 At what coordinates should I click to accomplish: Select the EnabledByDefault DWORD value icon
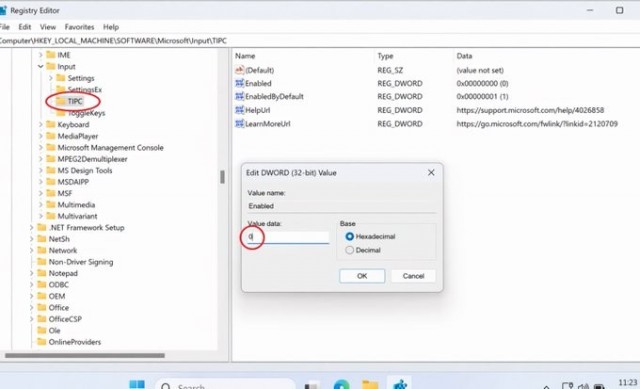click(240, 96)
